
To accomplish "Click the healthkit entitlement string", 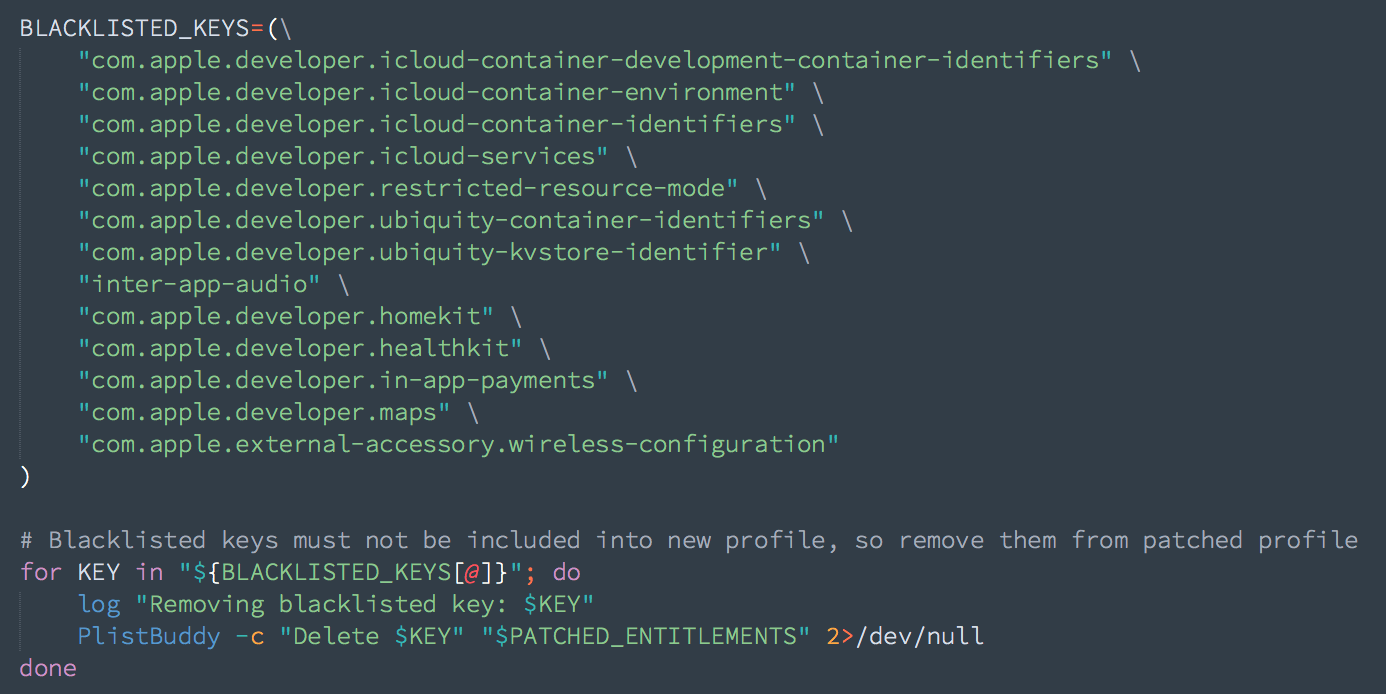I will click(300, 348).
